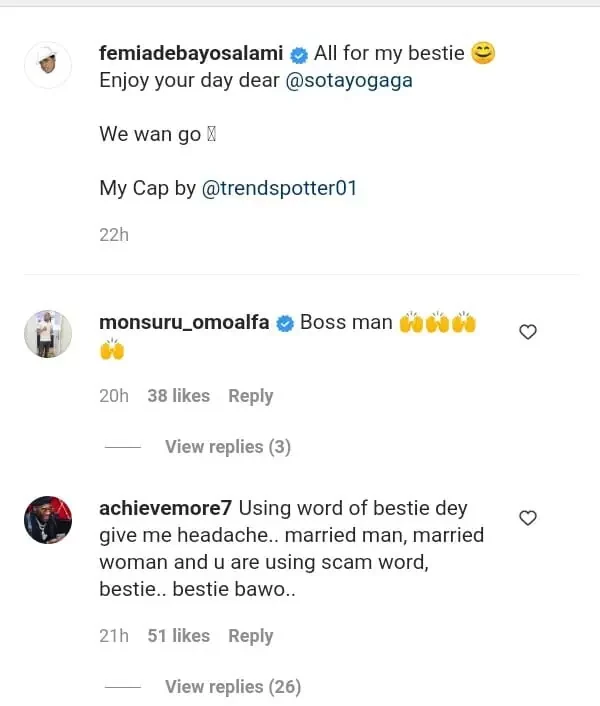600x706 pixels.
Task: Open monsuru_omoalfa username link
Action: coord(184,322)
